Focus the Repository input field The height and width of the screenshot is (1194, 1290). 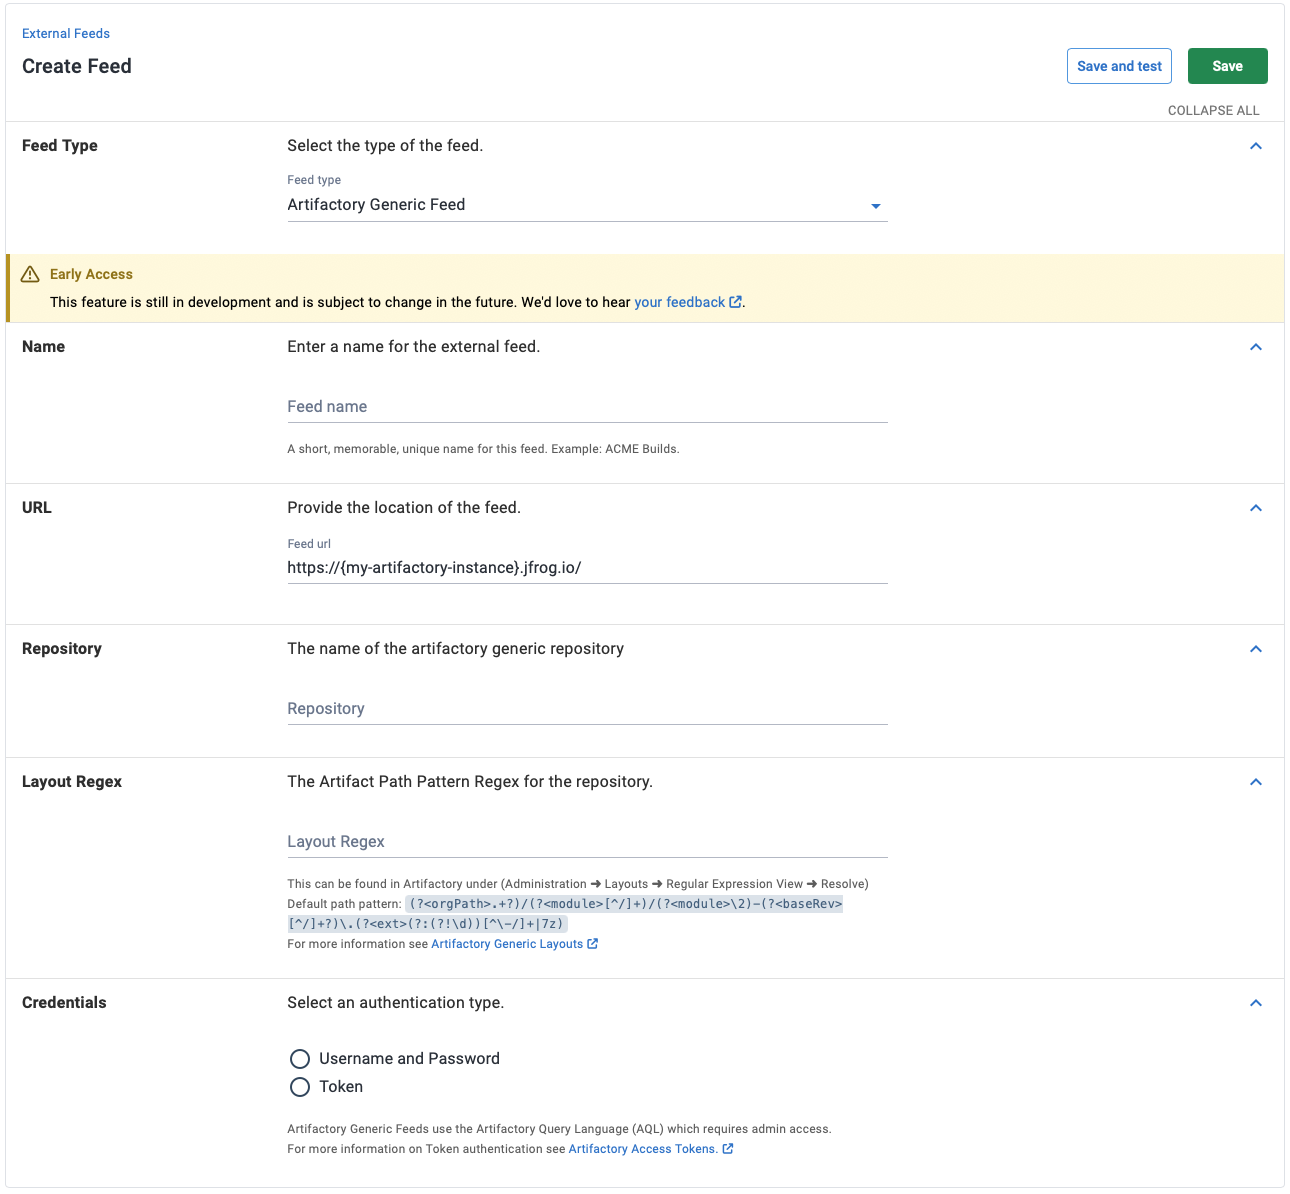587,708
